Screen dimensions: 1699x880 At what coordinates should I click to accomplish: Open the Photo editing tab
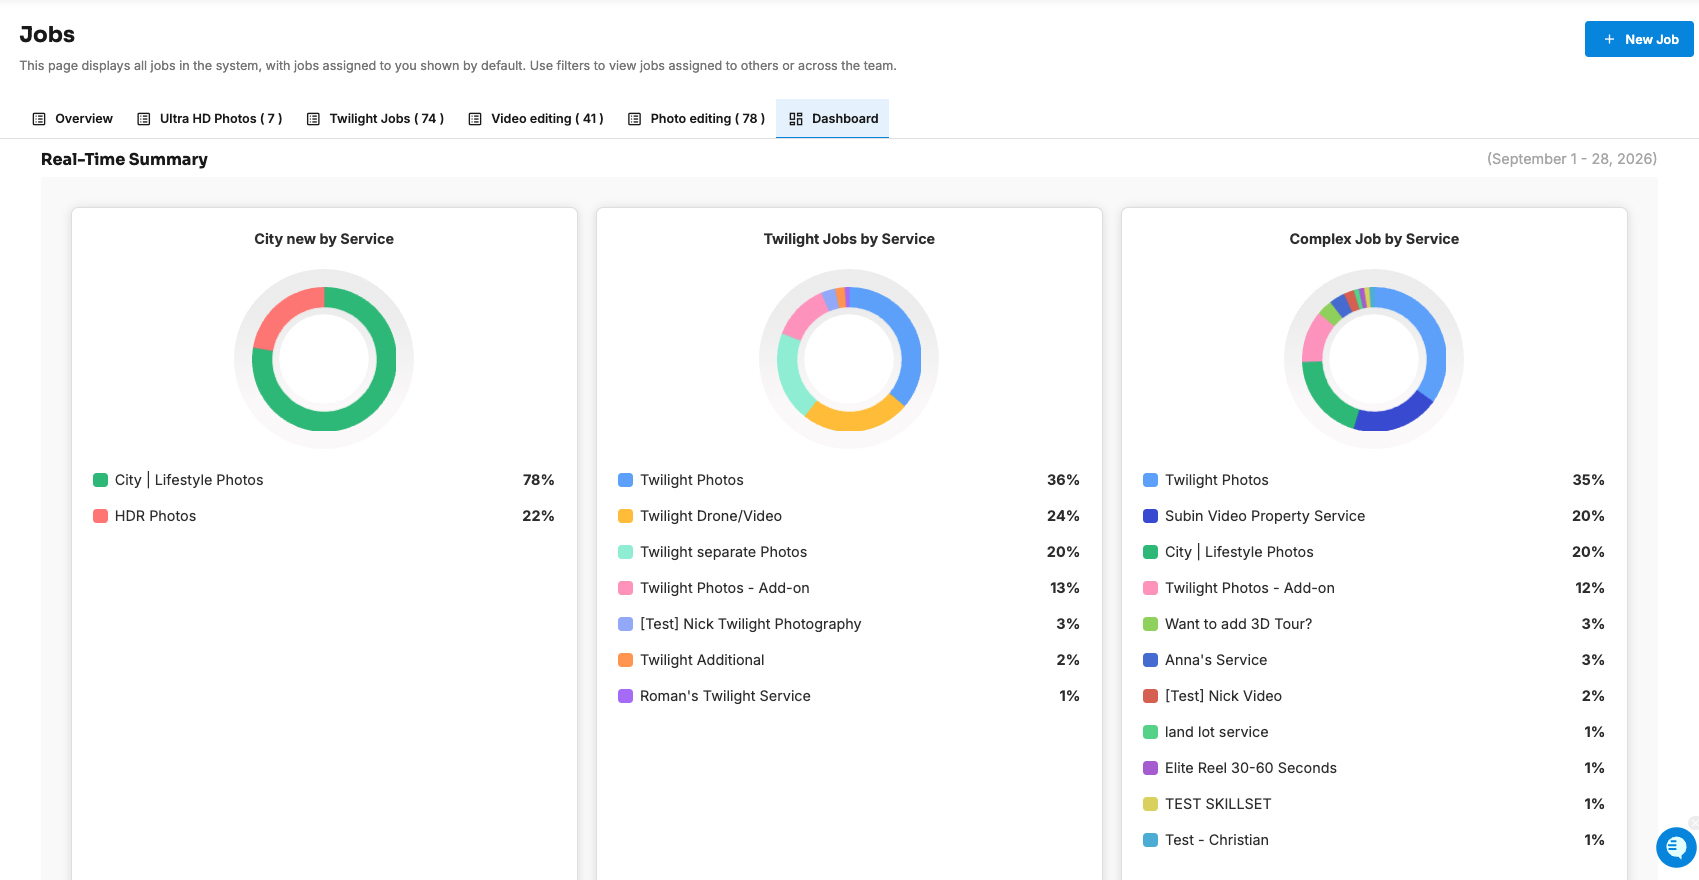click(x=696, y=118)
